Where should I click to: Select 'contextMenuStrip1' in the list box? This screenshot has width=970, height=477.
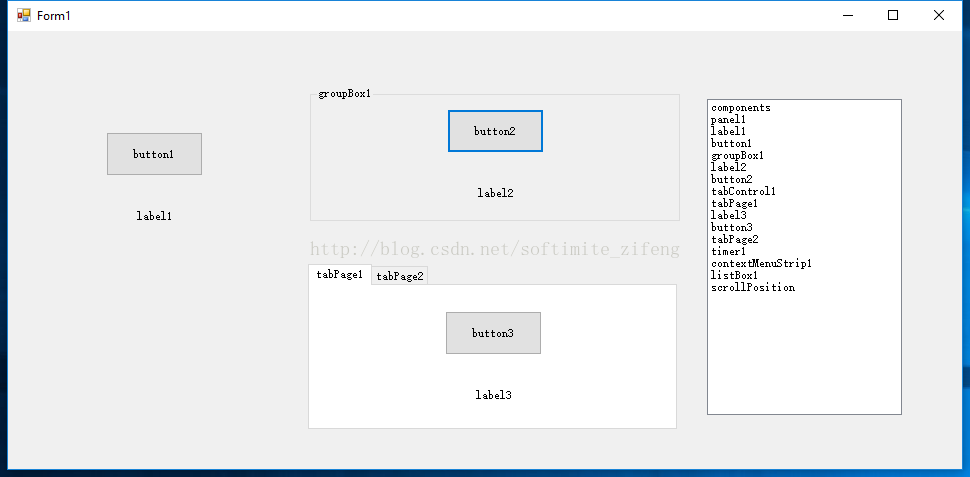click(804, 264)
